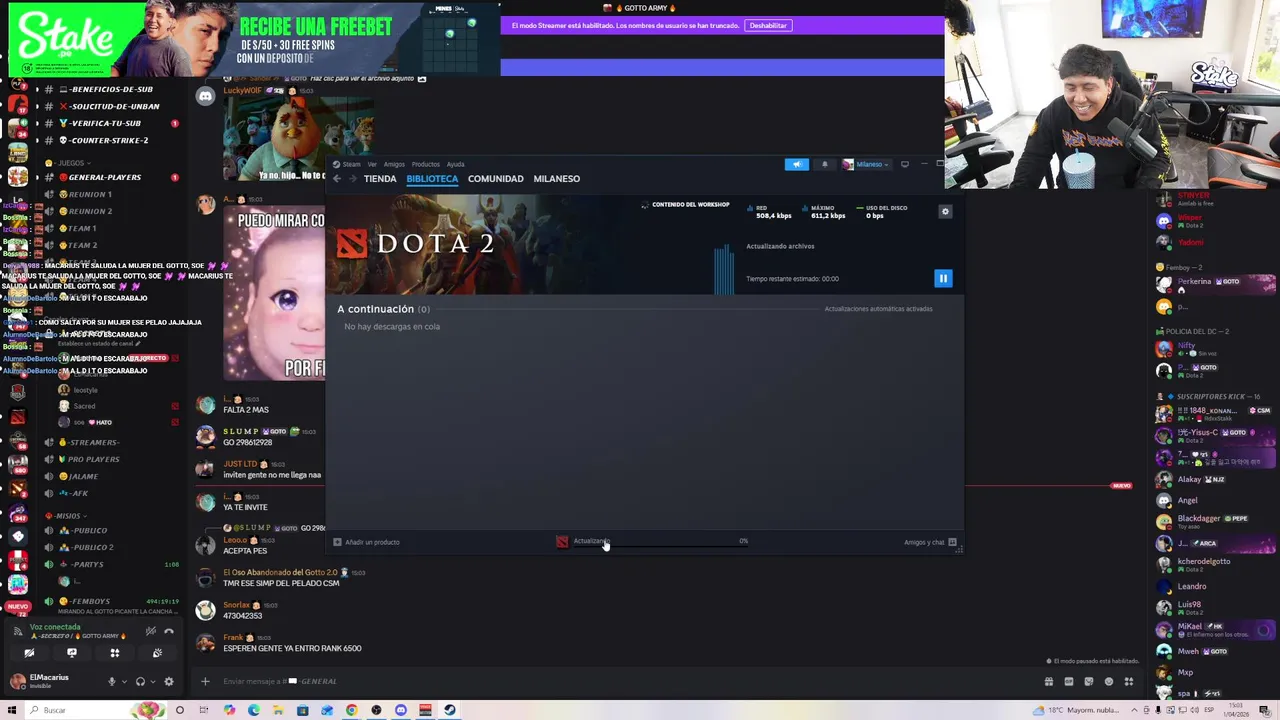Open the Windows Start menu
The image size is (1280, 720).
[12, 710]
